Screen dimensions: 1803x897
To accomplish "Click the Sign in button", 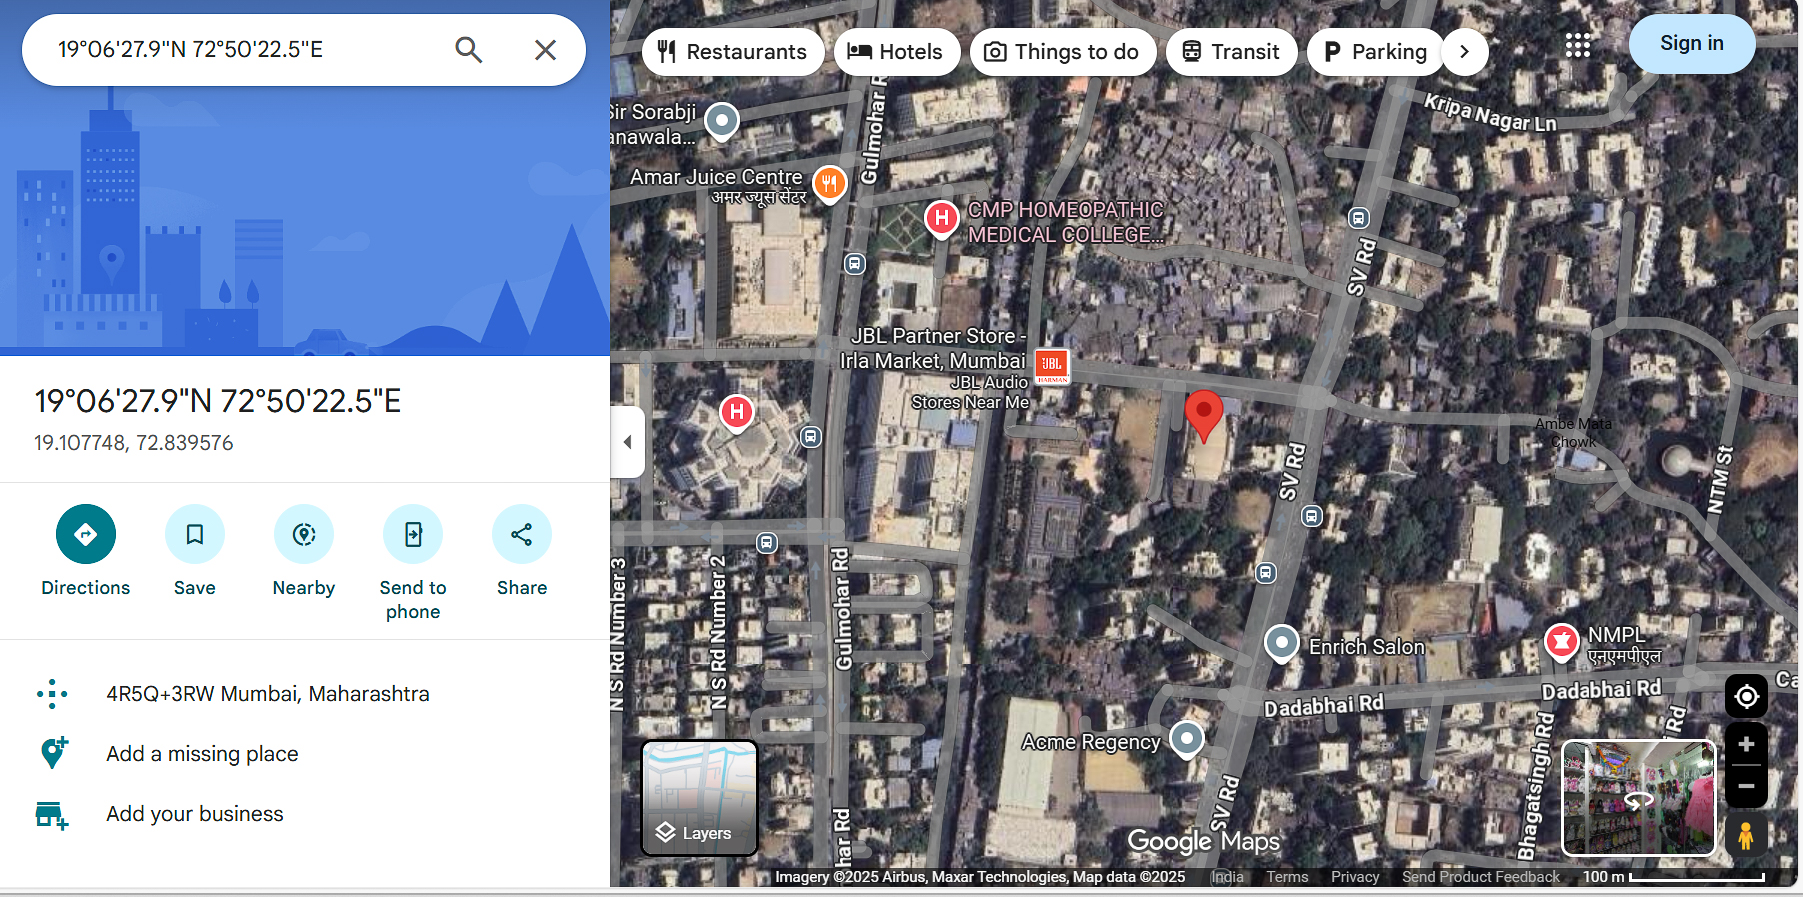I will (1692, 43).
